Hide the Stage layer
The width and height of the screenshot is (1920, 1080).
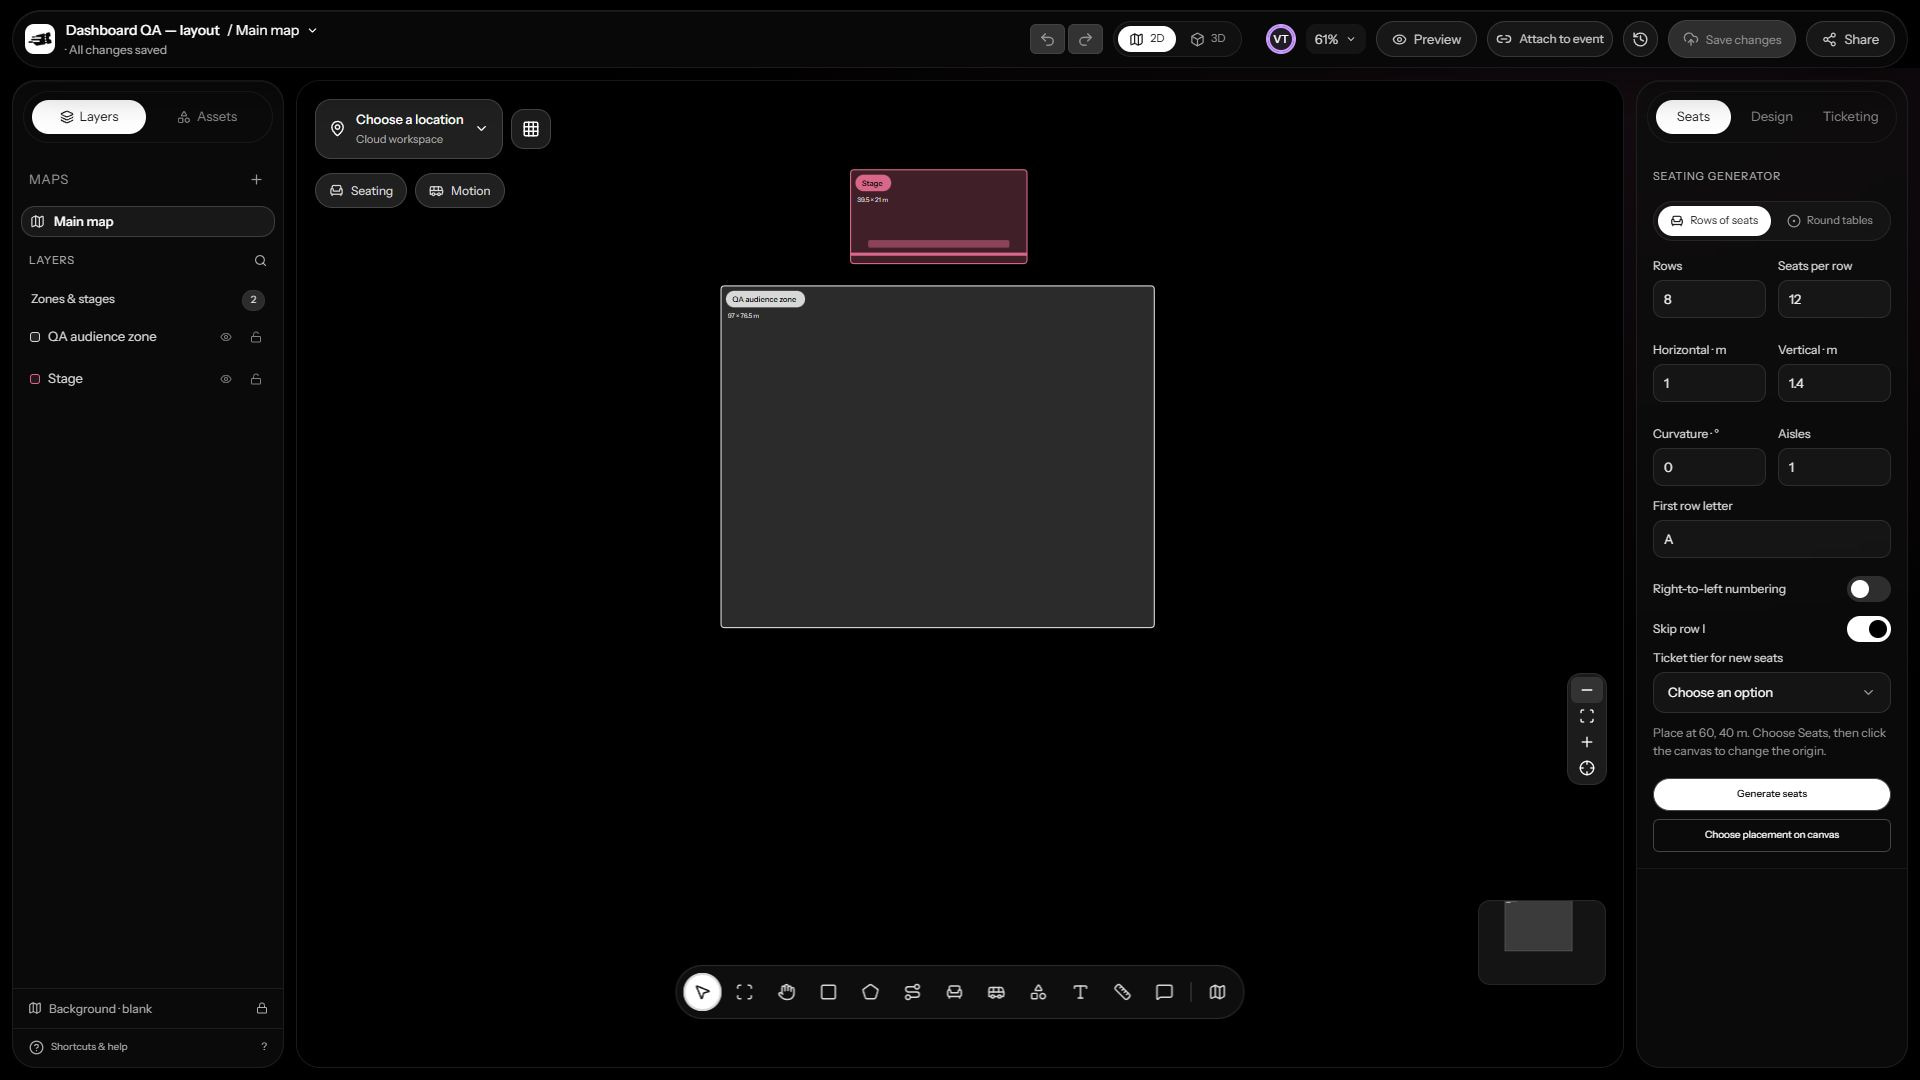(226, 379)
